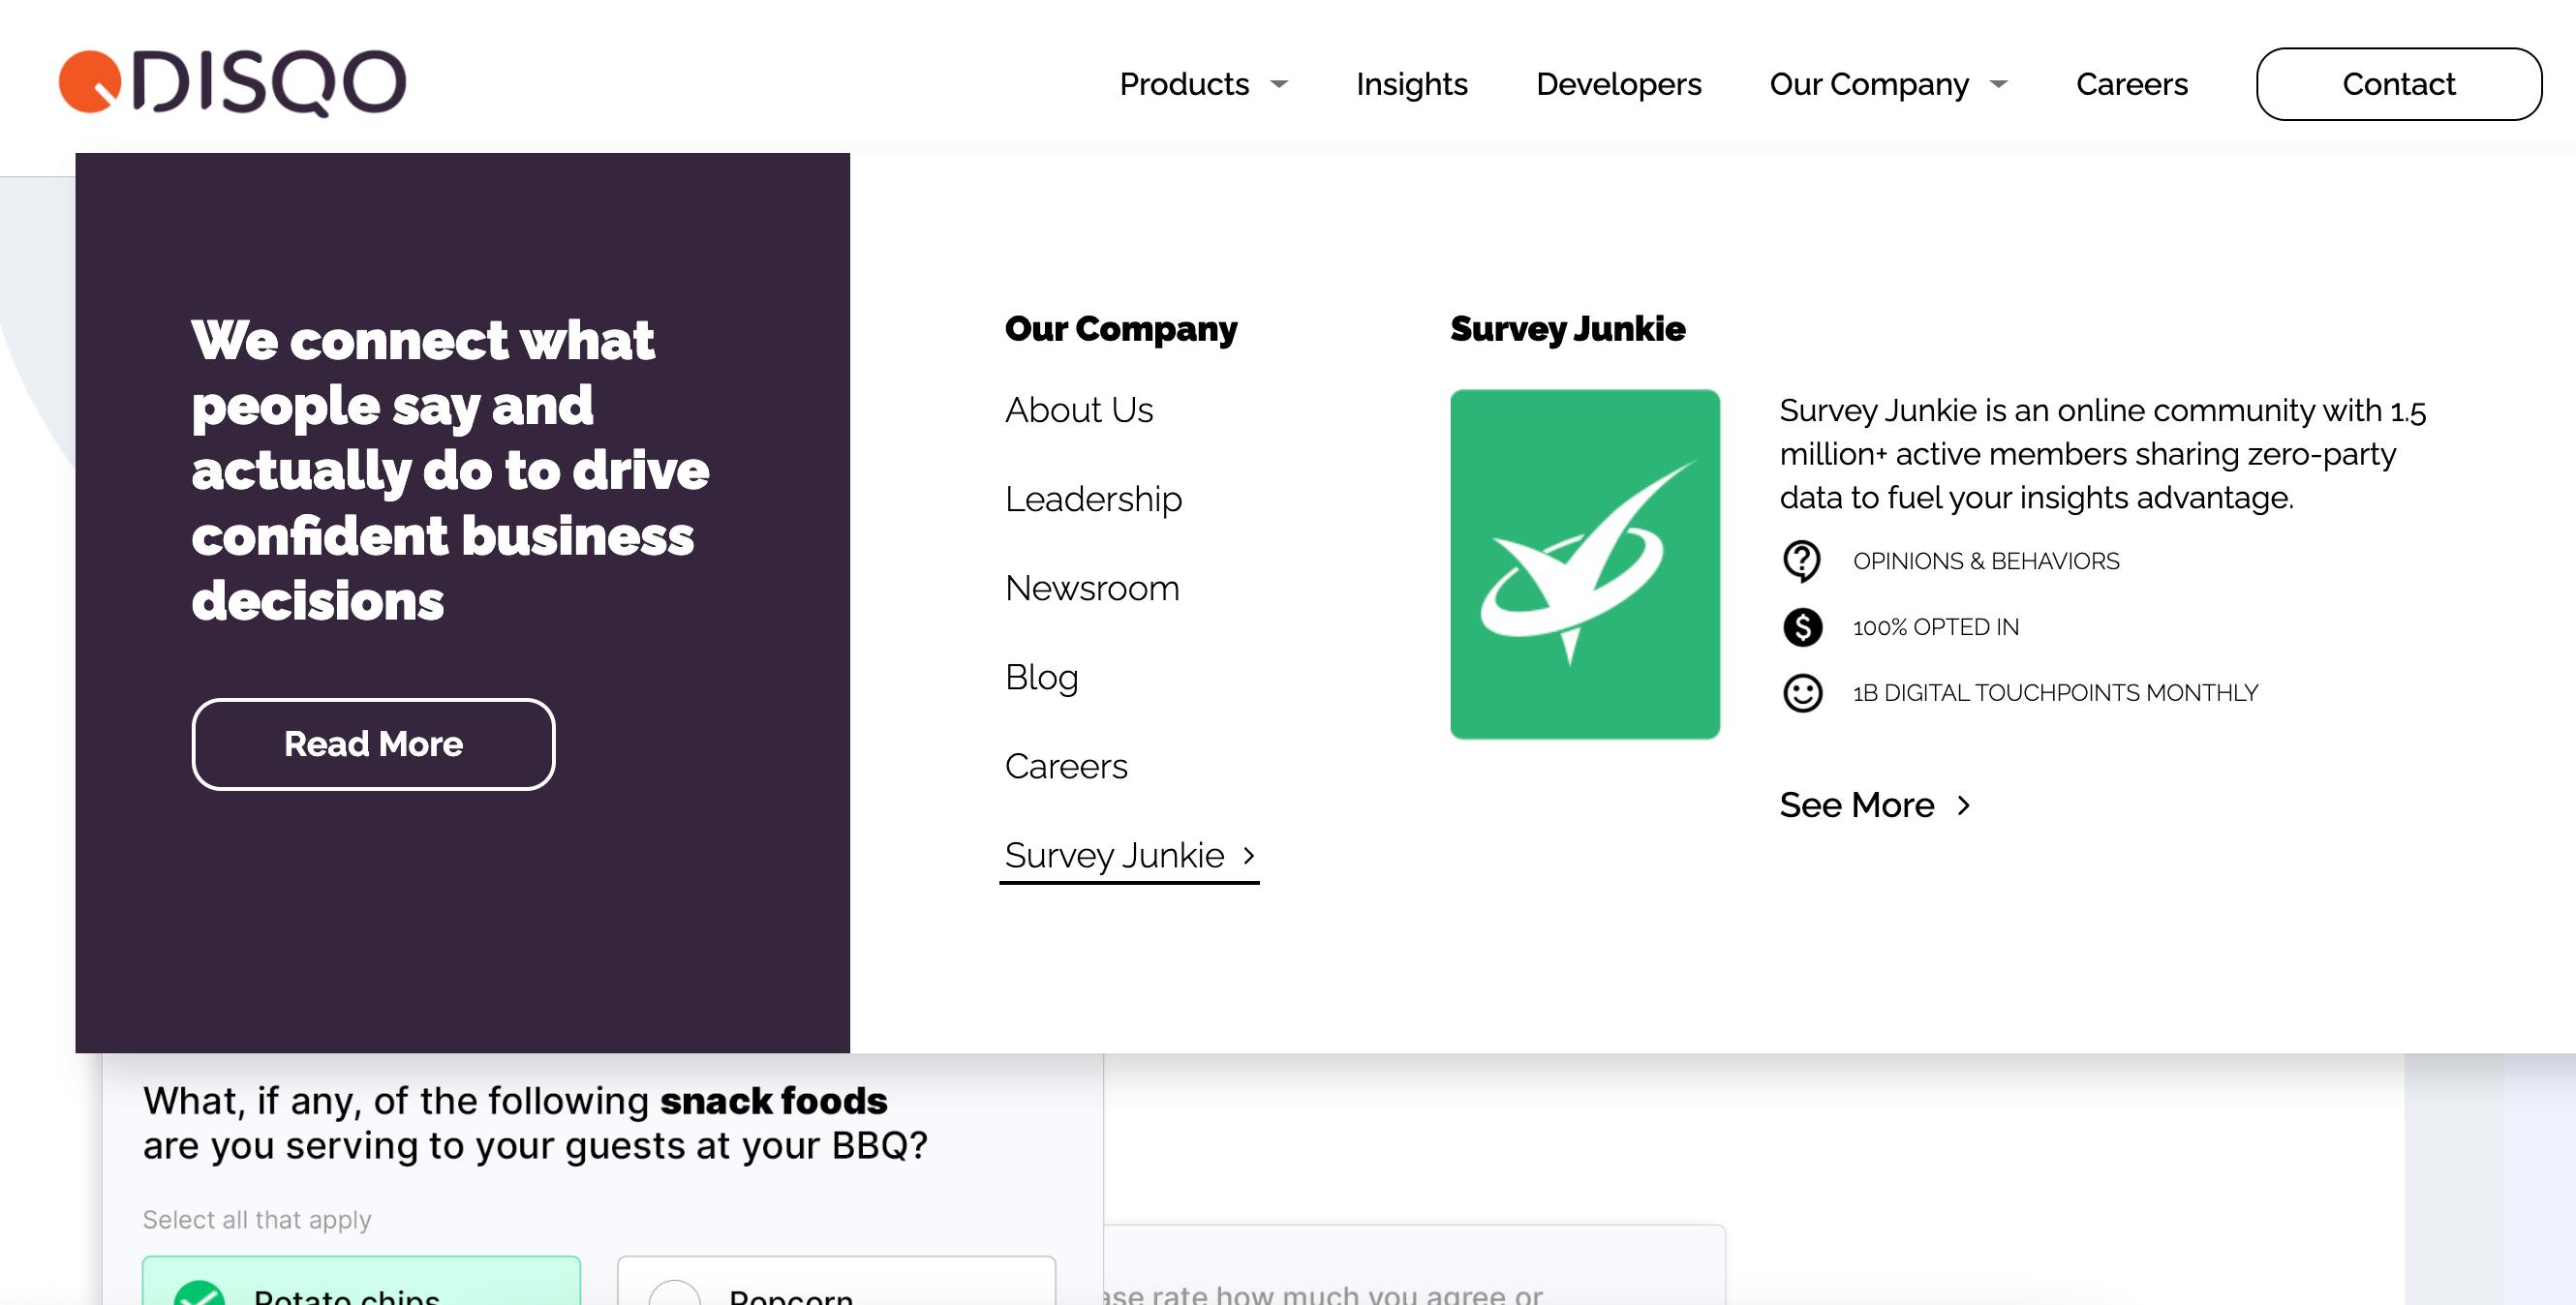Open the Blog link
The width and height of the screenshot is (2576, 1305).
pos(1041,677)
